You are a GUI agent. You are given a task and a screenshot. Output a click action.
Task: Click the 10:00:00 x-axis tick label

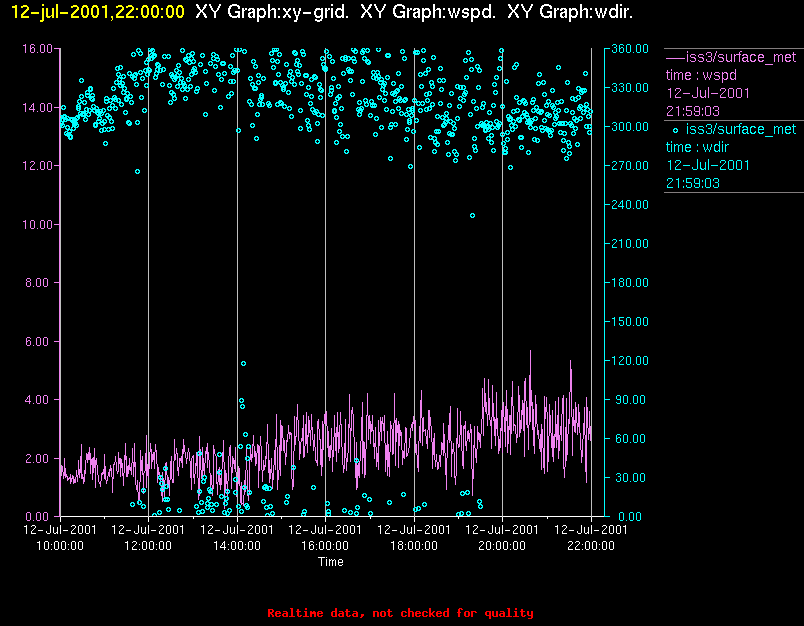[59, 546]
